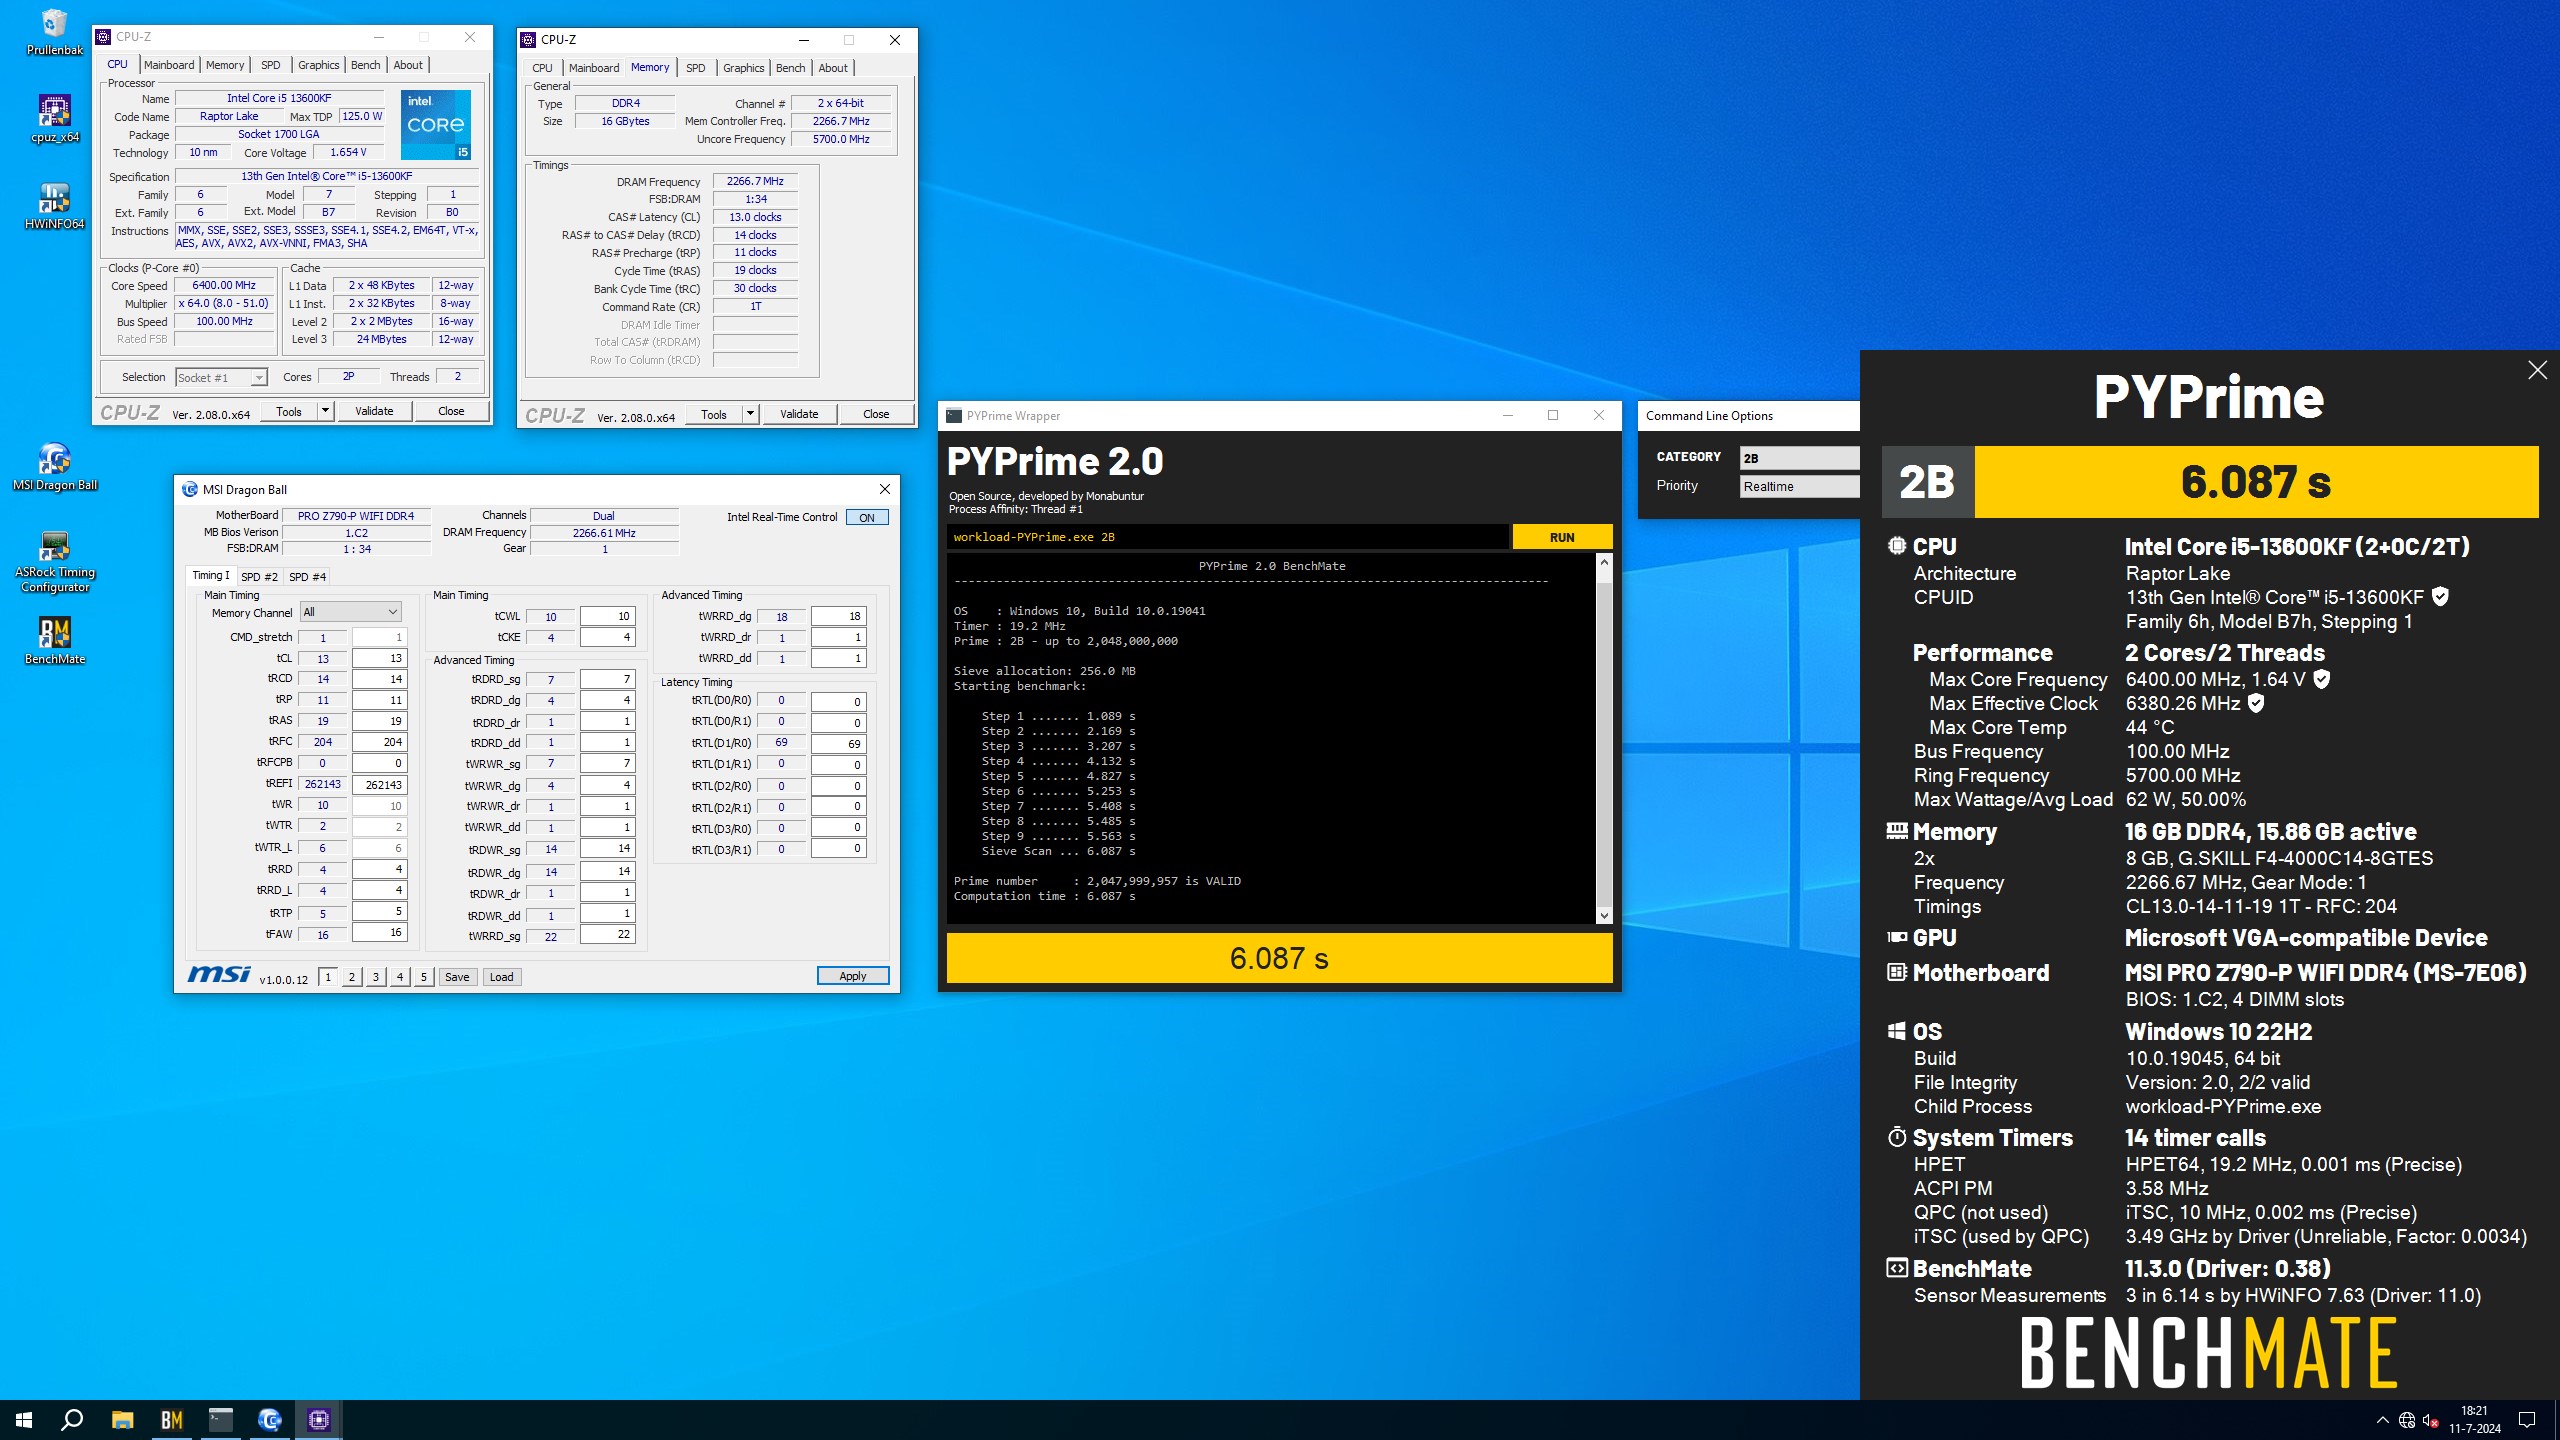Open taskbar search magnifier
The height and width of the screenshot is (1440, 2560).
tap(72, 1419)
